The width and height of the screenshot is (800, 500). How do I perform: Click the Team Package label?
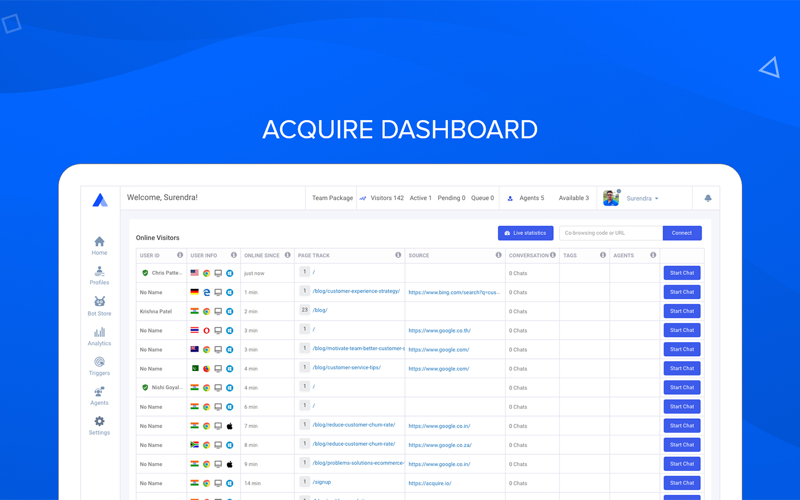click(x=332, y=198)
